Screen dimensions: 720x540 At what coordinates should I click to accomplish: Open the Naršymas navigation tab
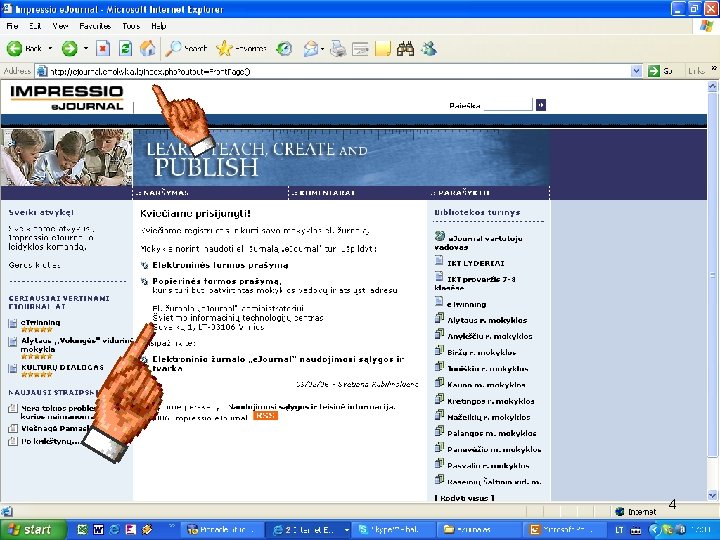163,193
